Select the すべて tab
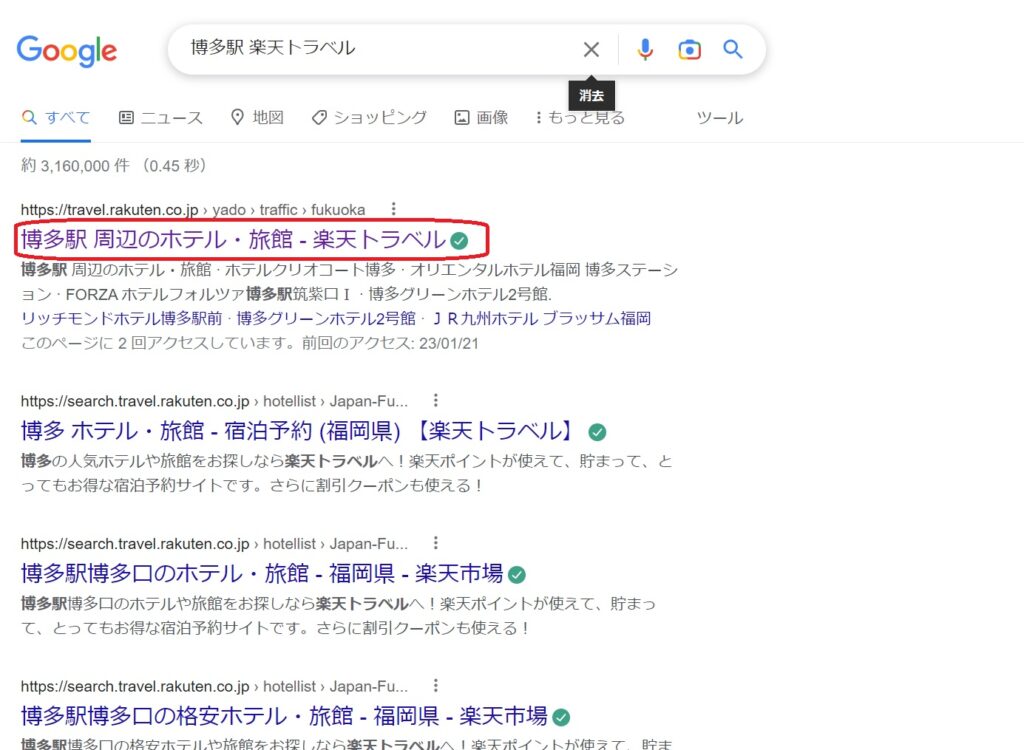This screenshot has height=750, width=1024. coord(56,118)
